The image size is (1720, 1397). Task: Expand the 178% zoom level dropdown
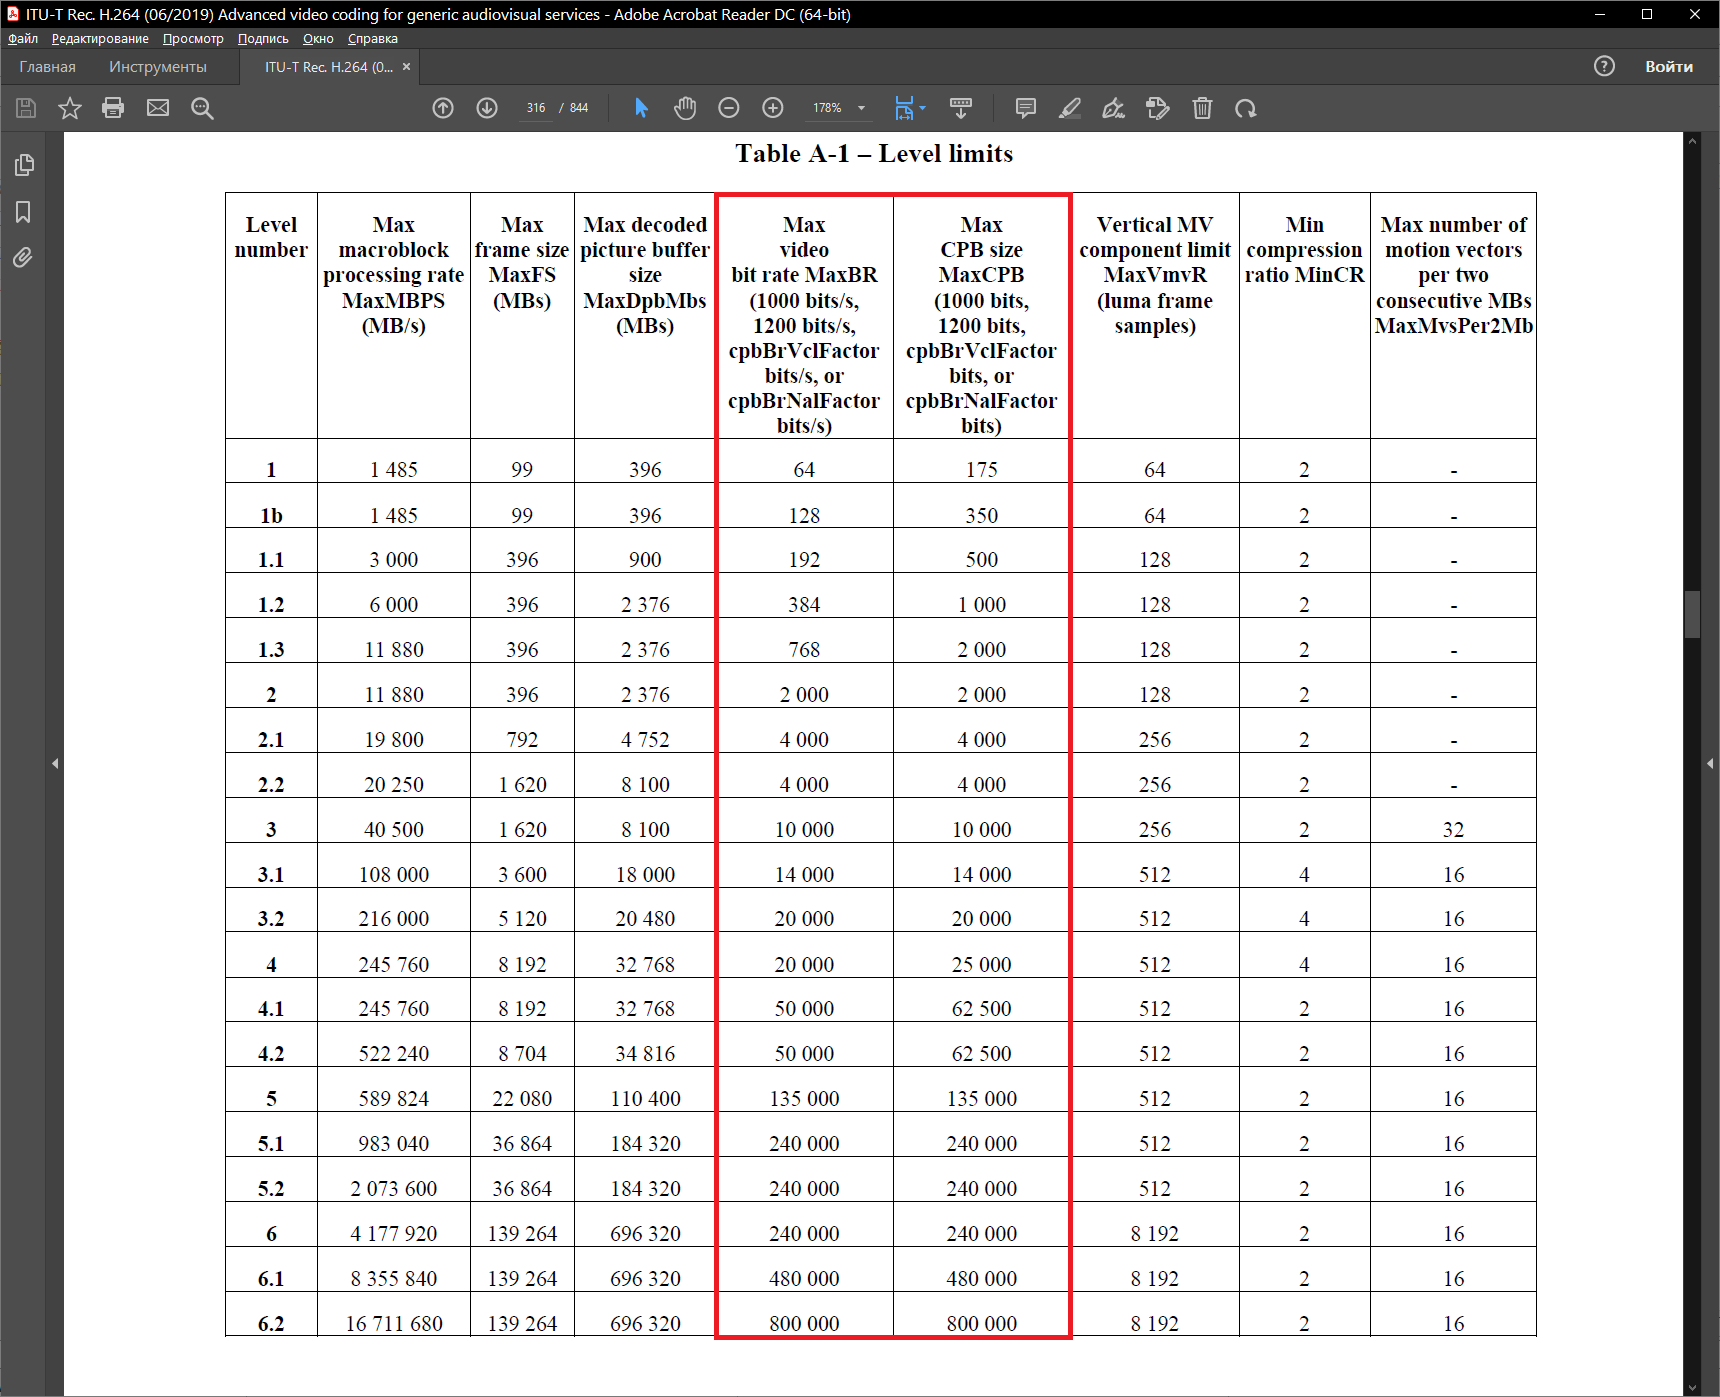click(861, 108)
